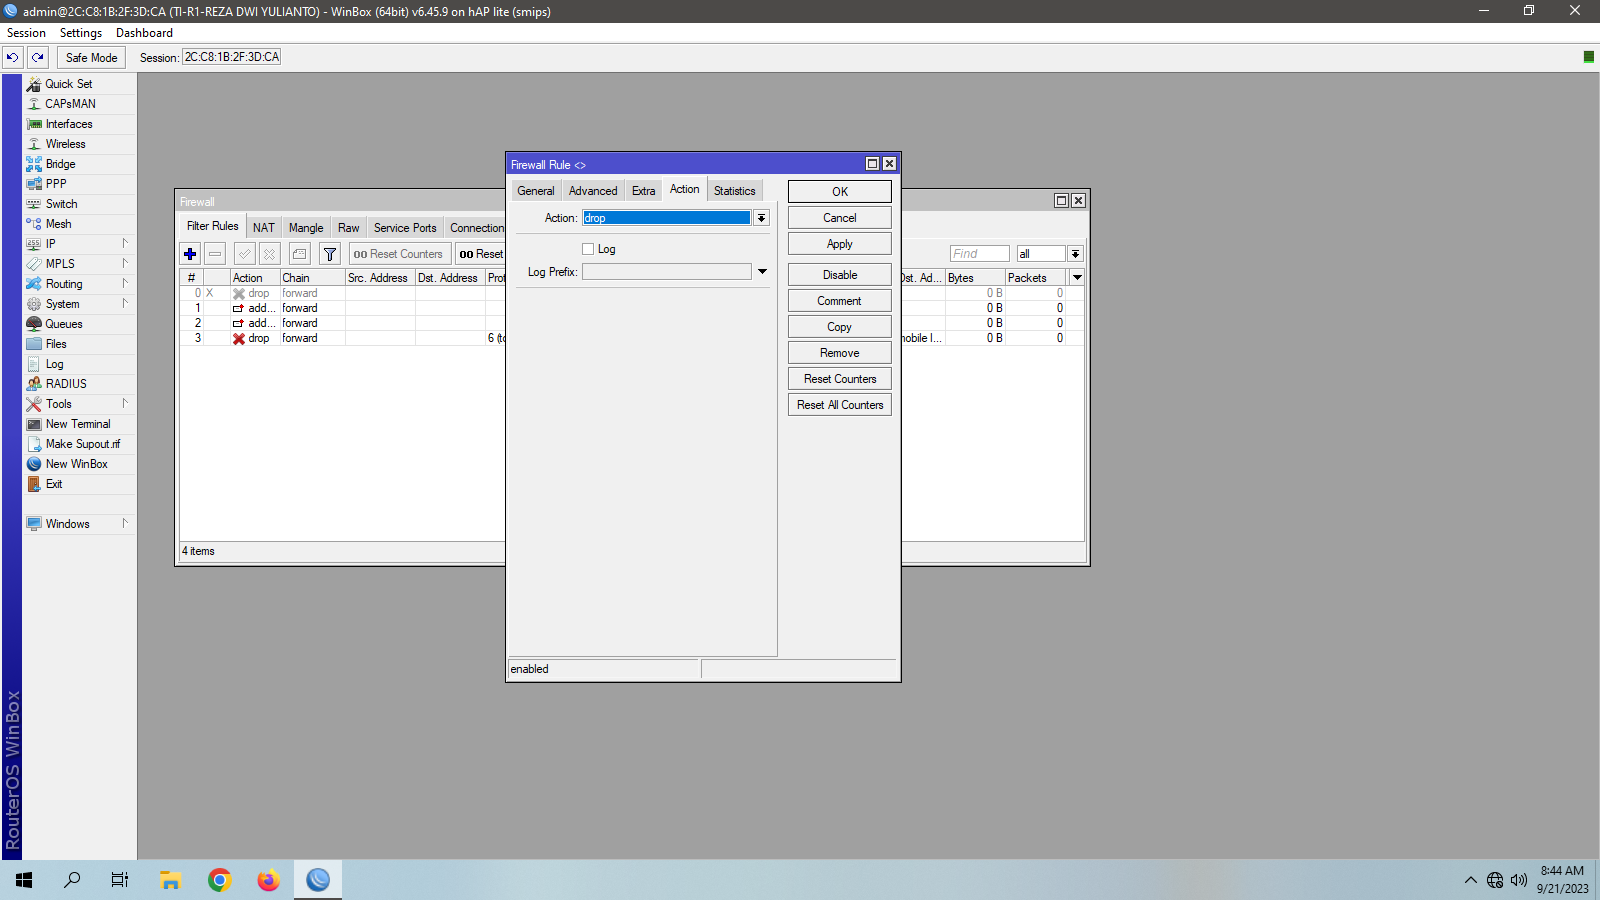Disable the selected rule with cross icon

tap(269, 254)
